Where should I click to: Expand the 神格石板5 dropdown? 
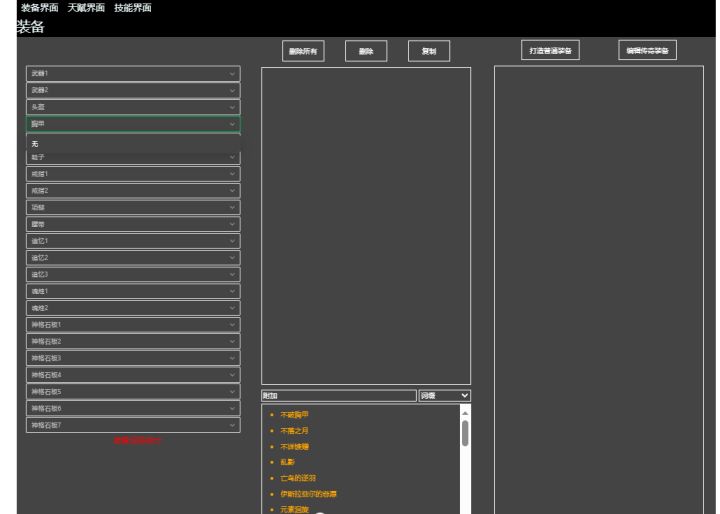pyautogui.click(x=133, y=392)
